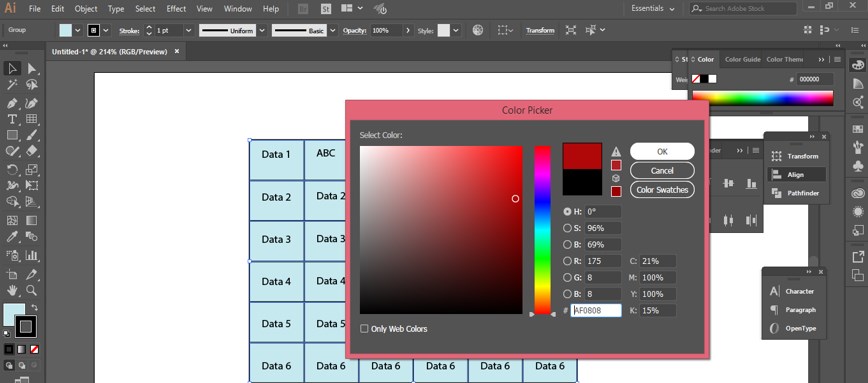Click the Opacity label link
This screenshot has height=383, width=868.
(x=354, y=30)
